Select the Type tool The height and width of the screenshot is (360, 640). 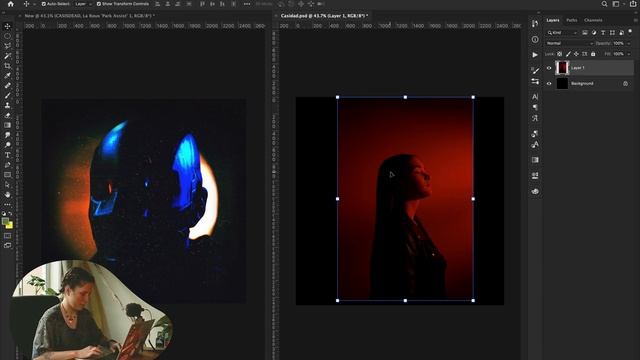pyautogui.click(x=7, y=155)
